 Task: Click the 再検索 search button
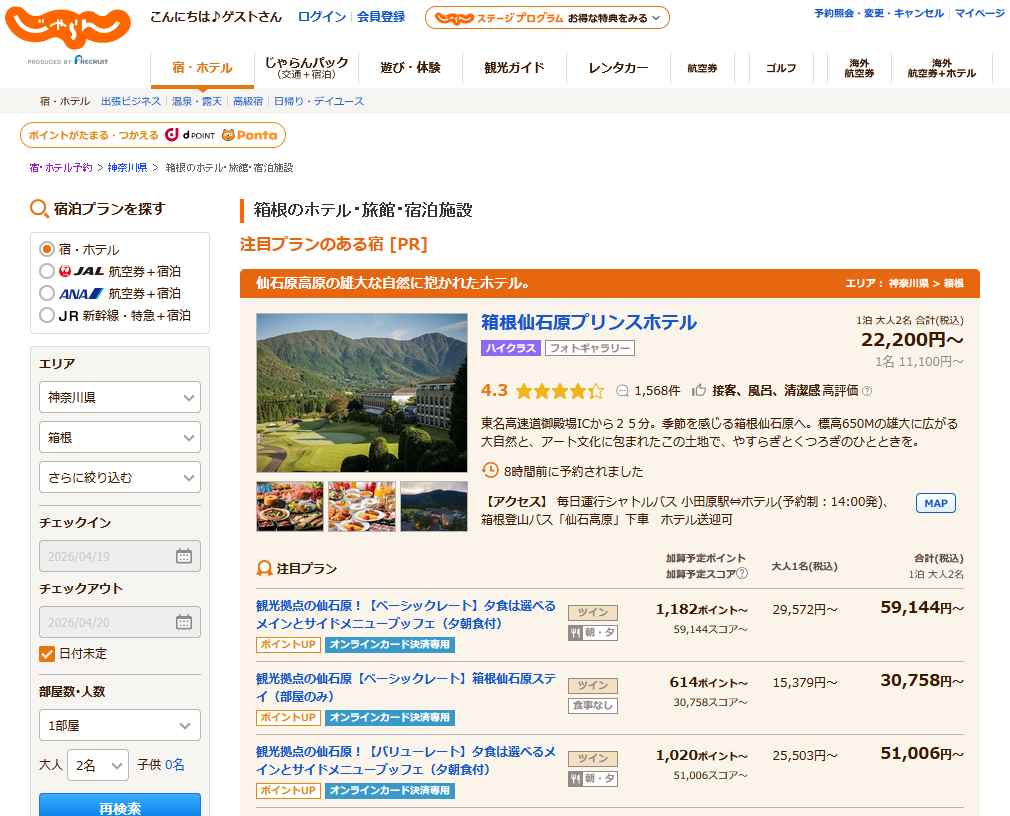click(120, 806)
